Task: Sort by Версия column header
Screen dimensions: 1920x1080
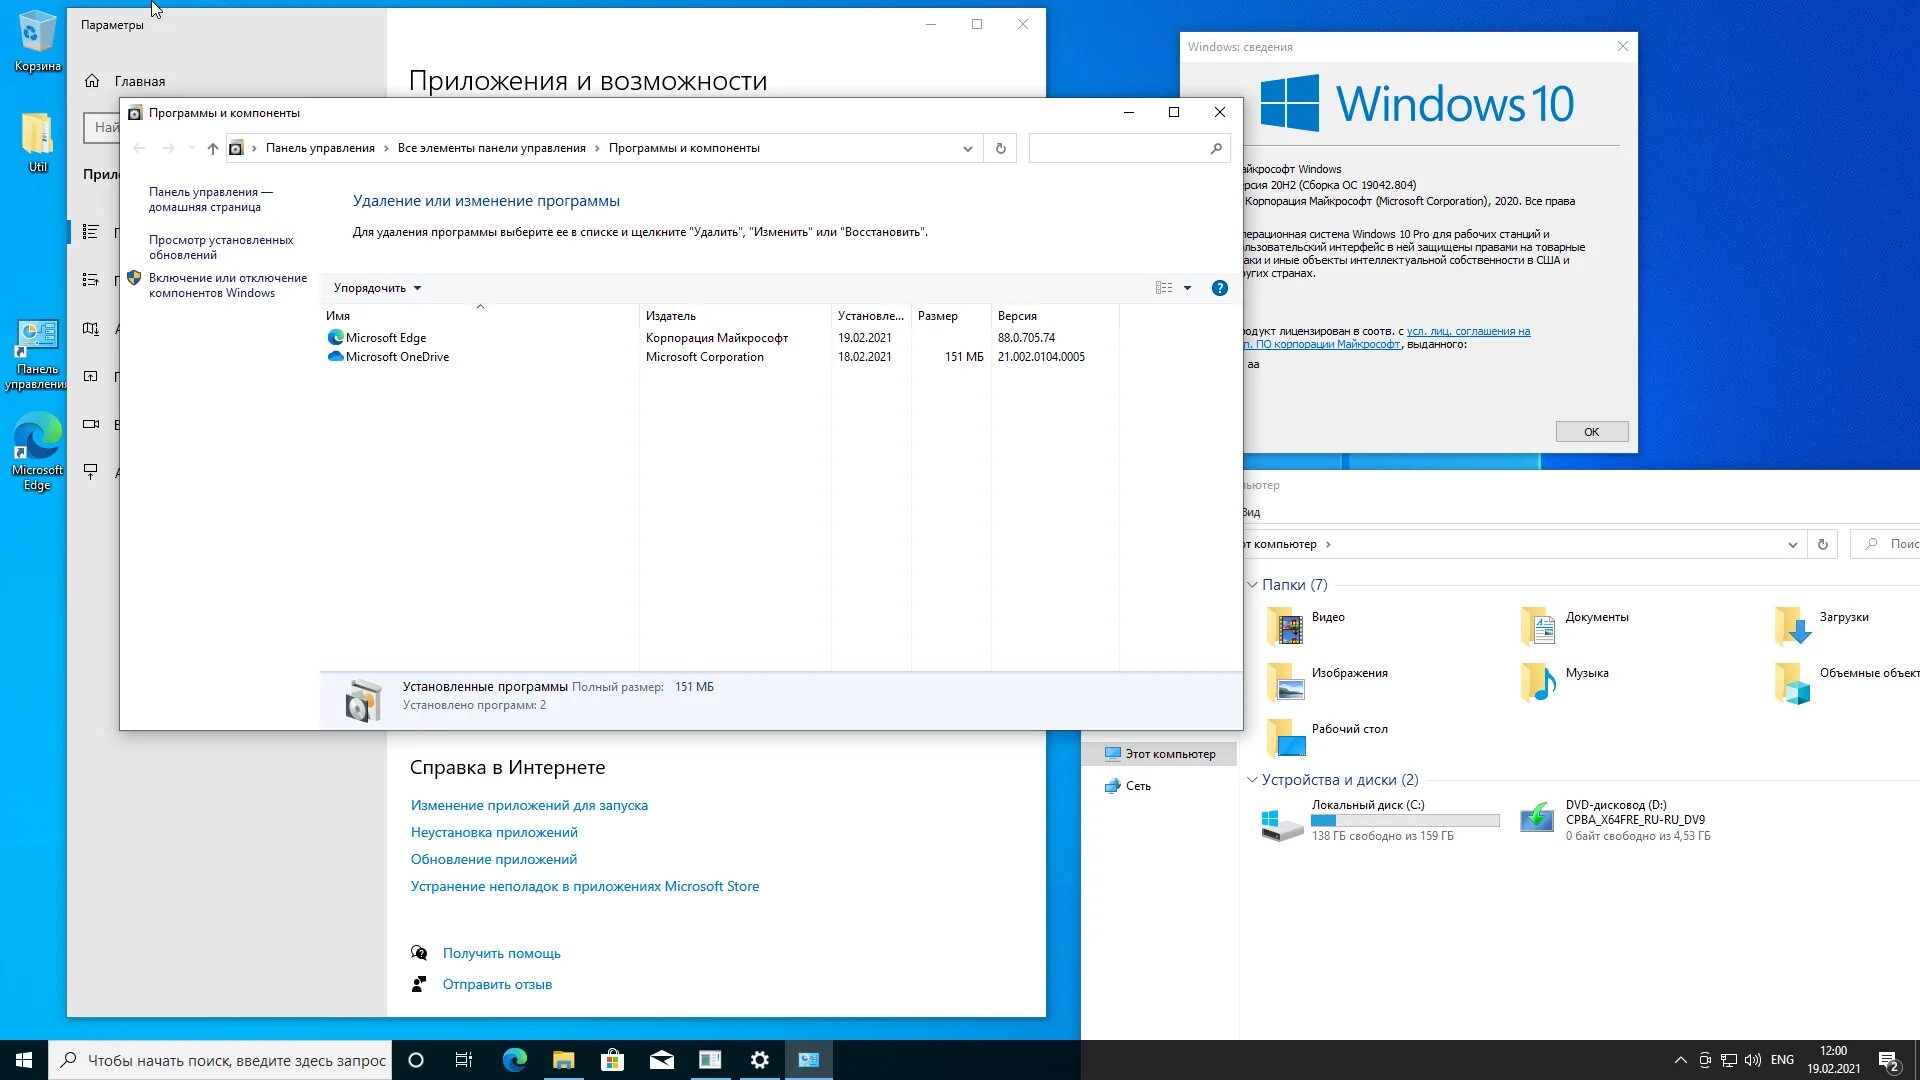Action: tap(1055, 315)
